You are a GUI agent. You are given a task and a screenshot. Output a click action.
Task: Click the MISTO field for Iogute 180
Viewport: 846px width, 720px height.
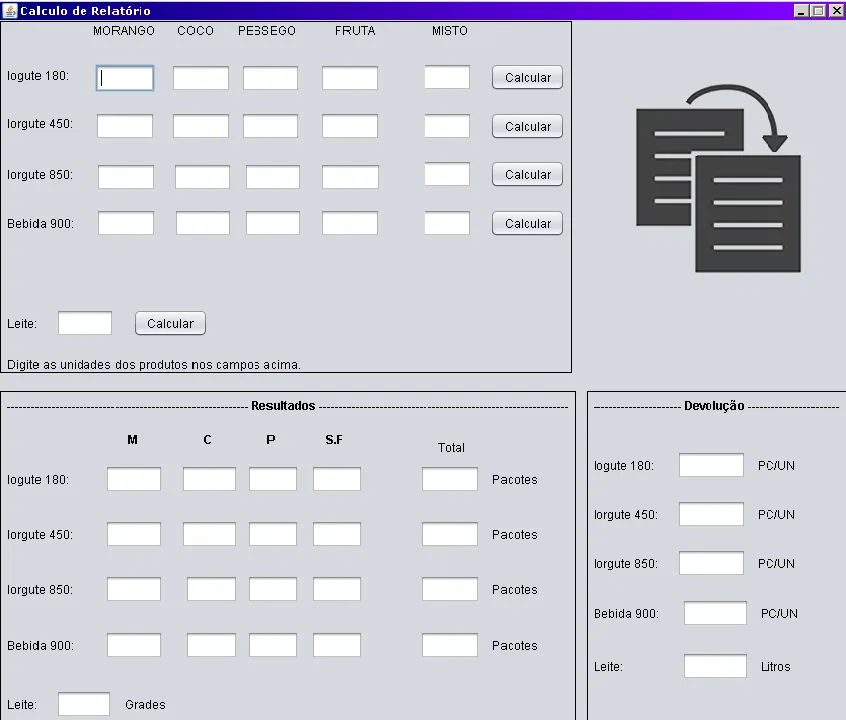point(447,77)
